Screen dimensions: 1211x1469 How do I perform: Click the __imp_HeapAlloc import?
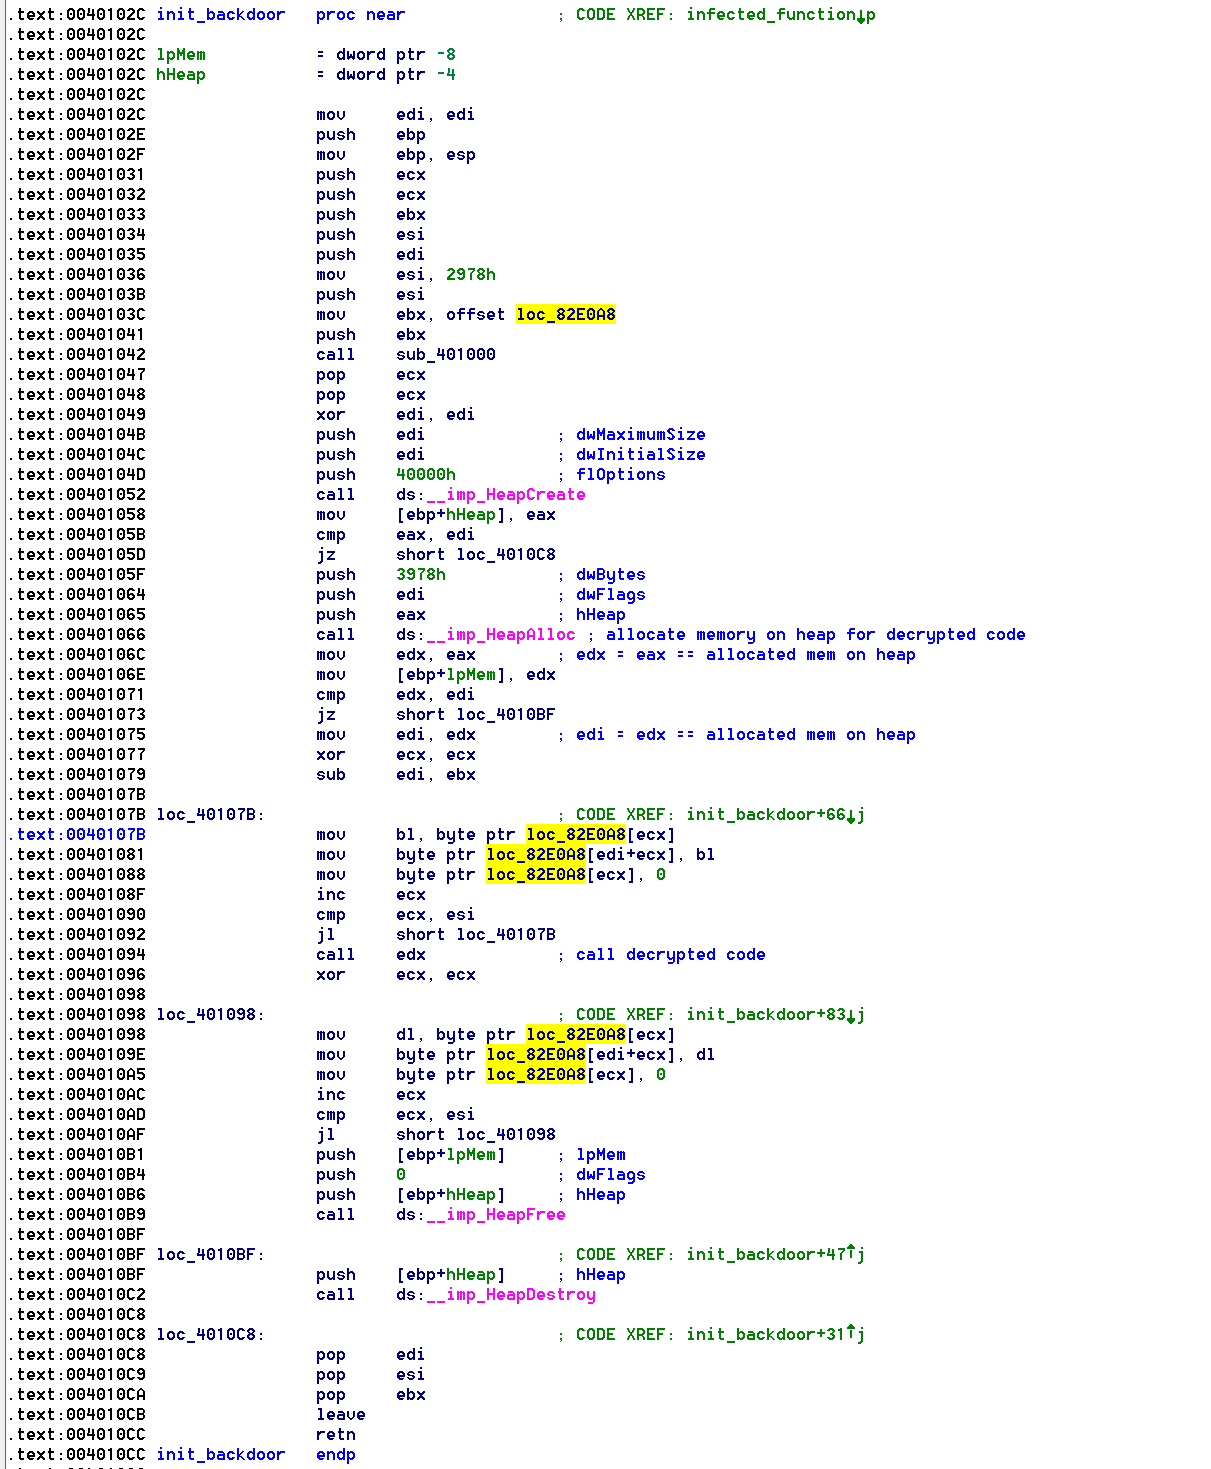[500, 635]
